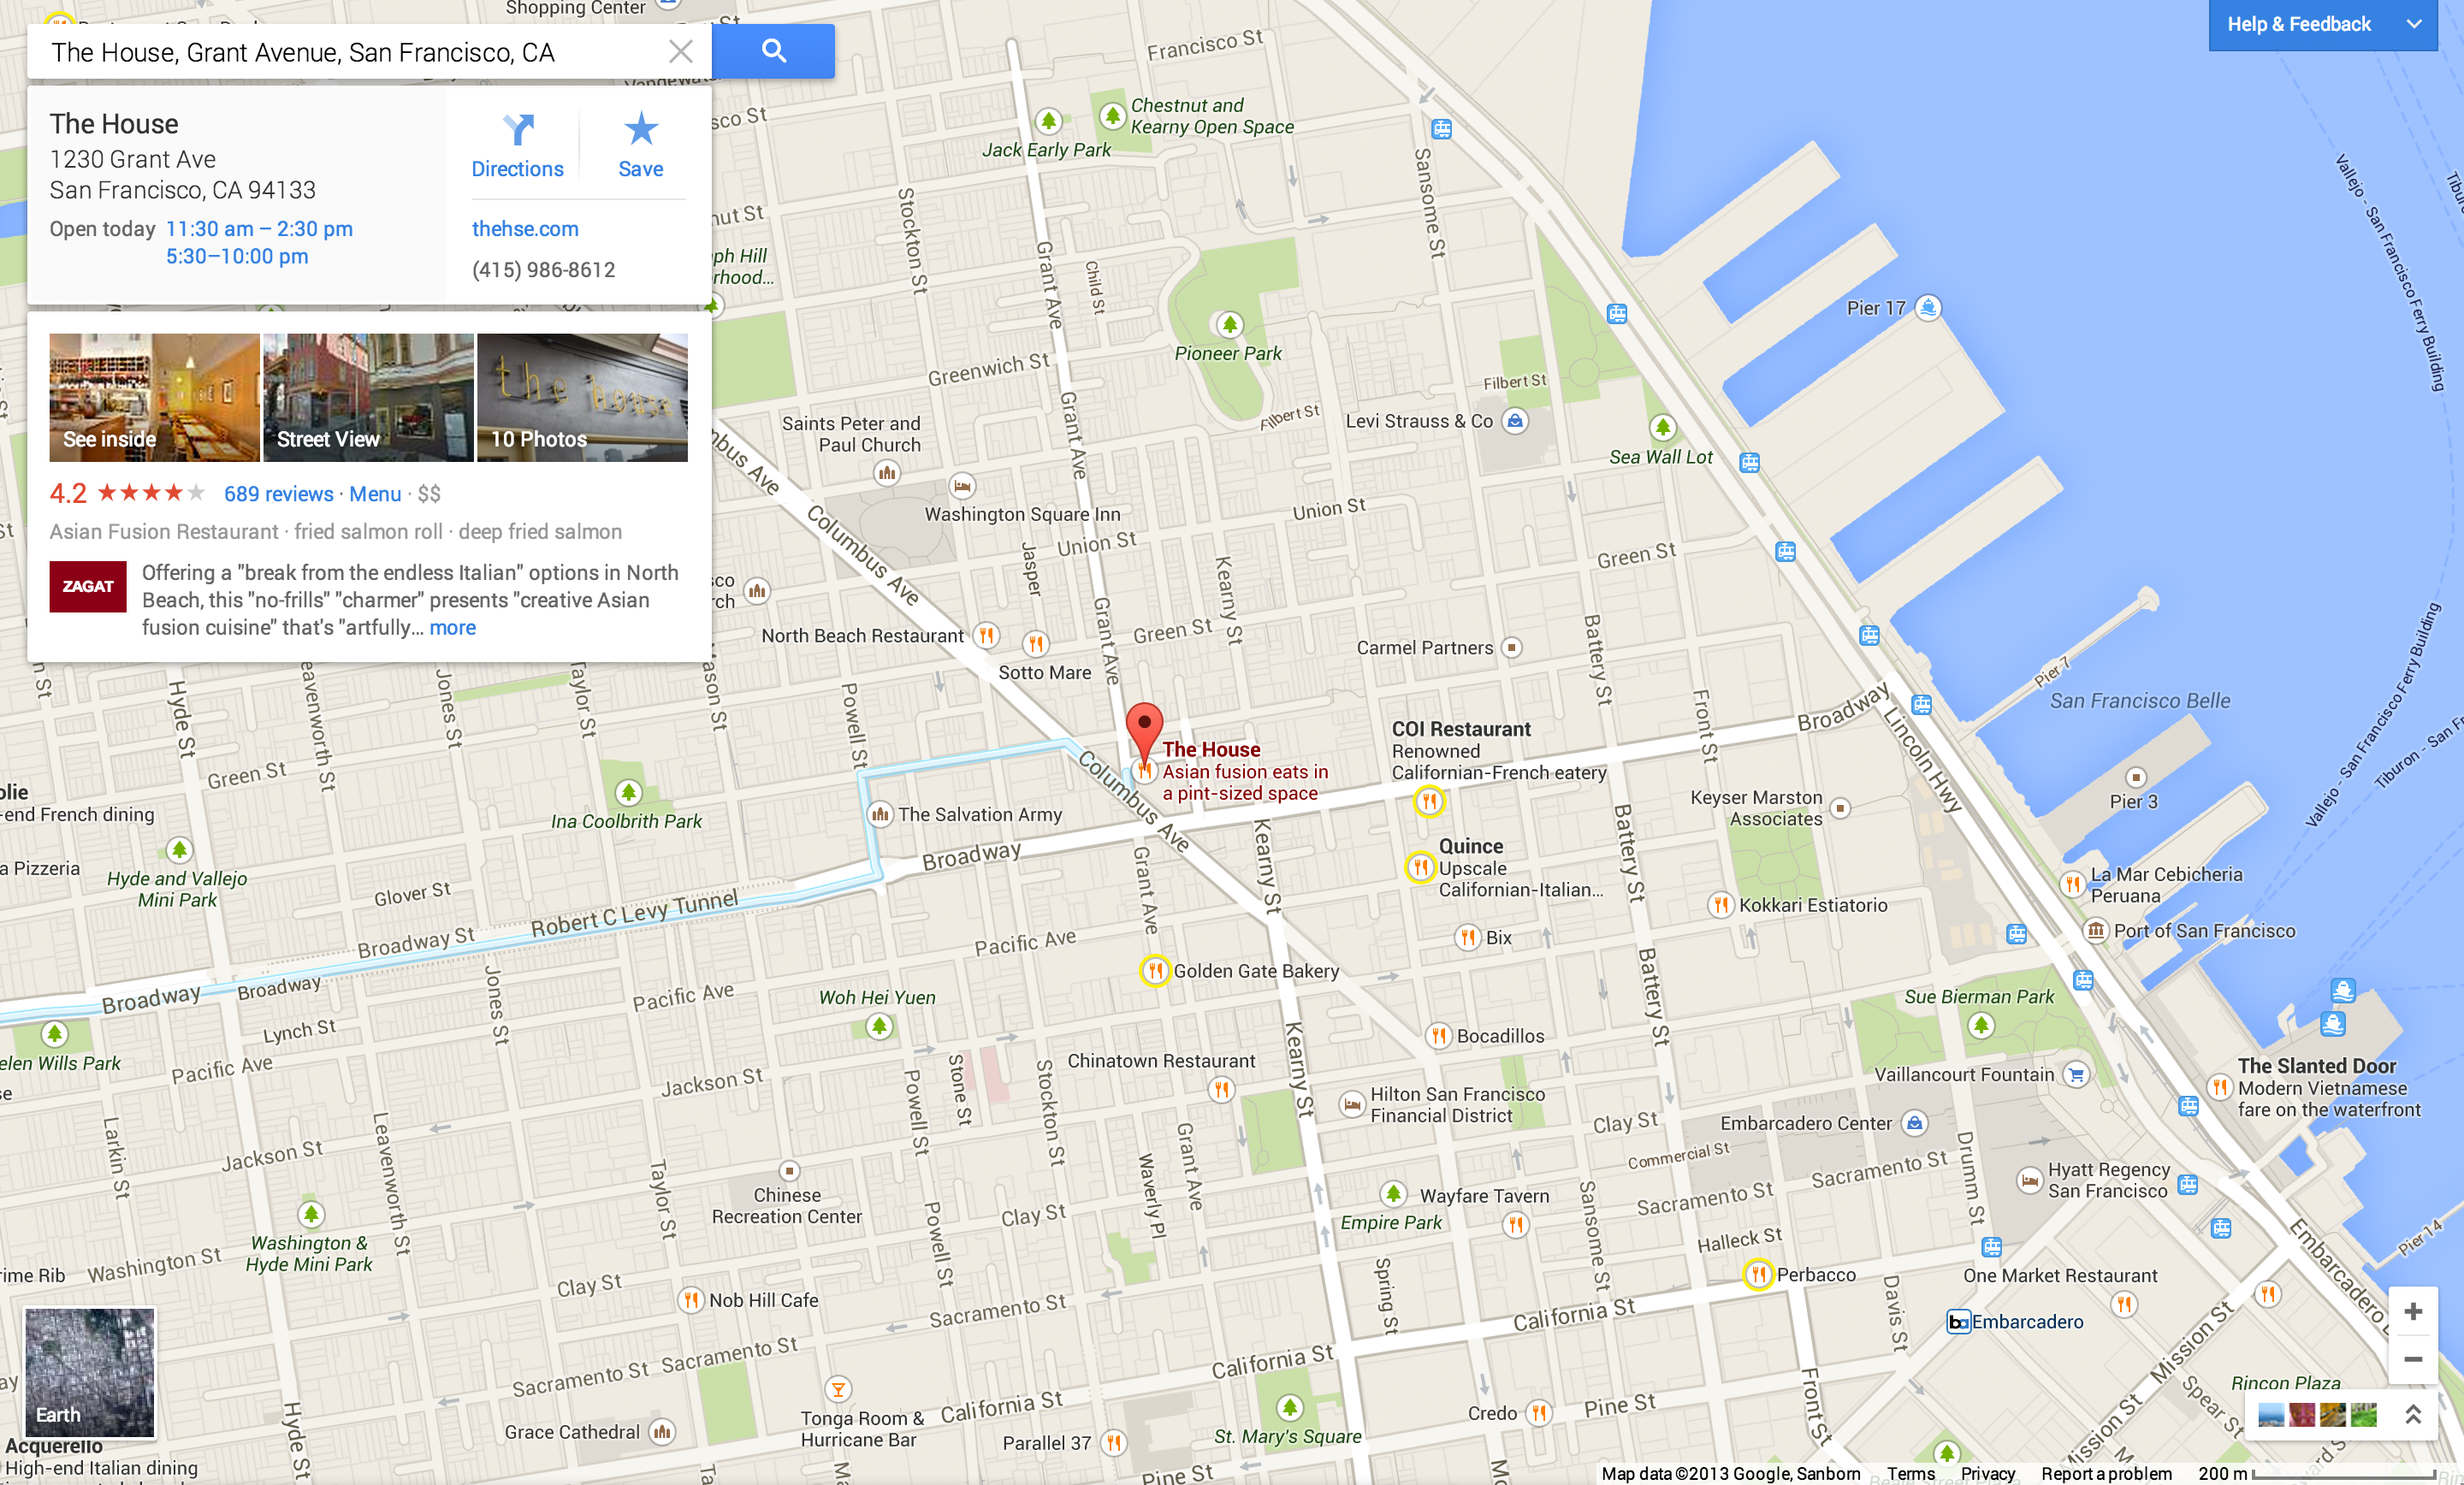Visit thehse.com website link
This screenshot has height=1485, width=2464.
point(525,229)
